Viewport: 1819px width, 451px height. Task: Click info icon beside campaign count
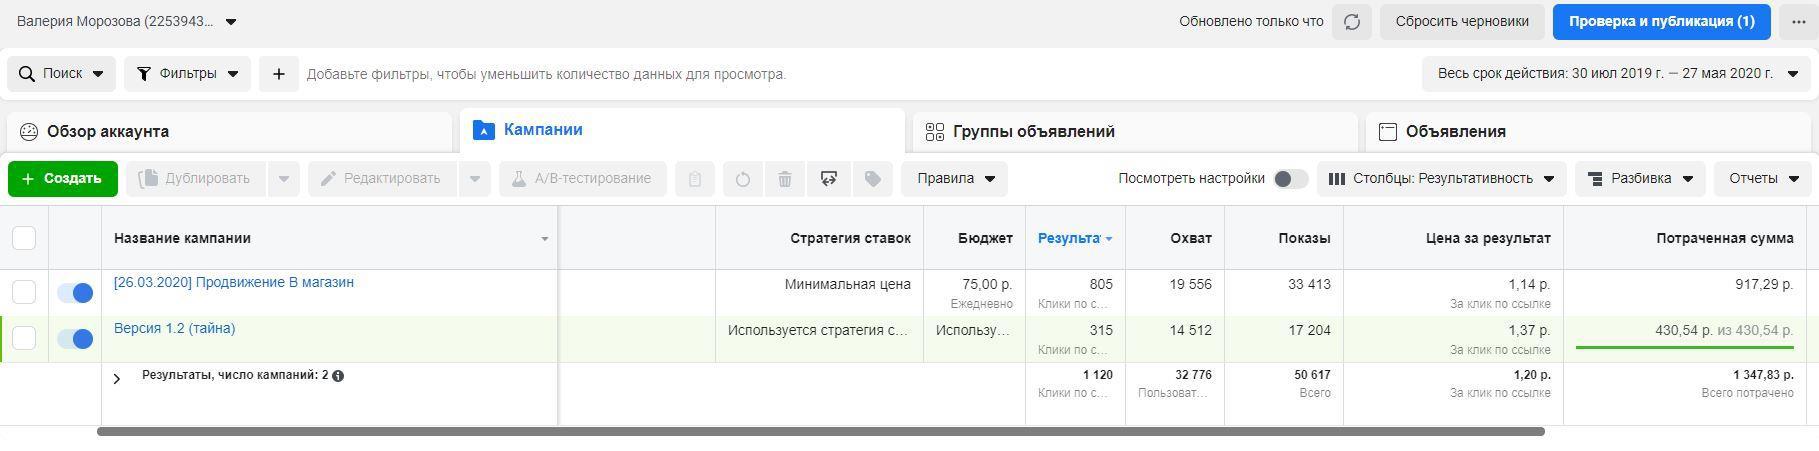coord(338,376)
